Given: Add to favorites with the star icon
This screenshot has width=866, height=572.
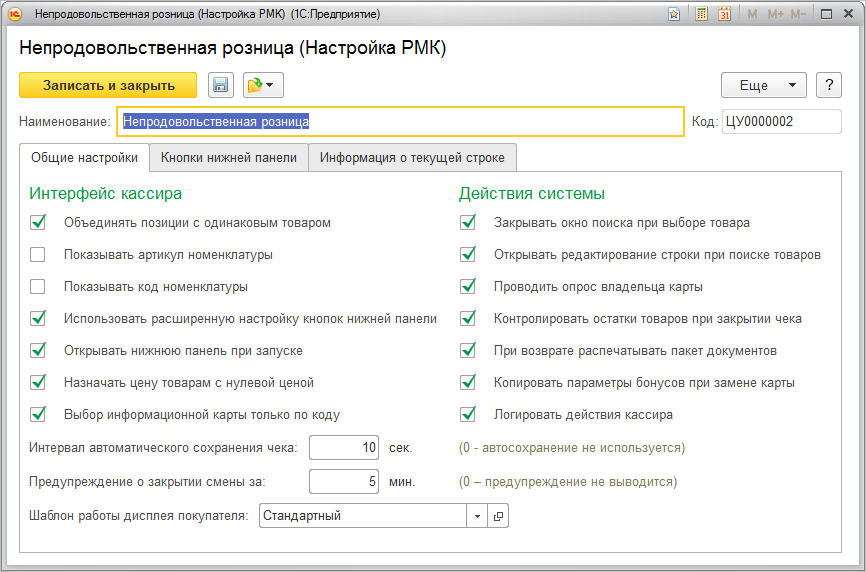Looking at the screenshot, I should (x=675, y=14).
